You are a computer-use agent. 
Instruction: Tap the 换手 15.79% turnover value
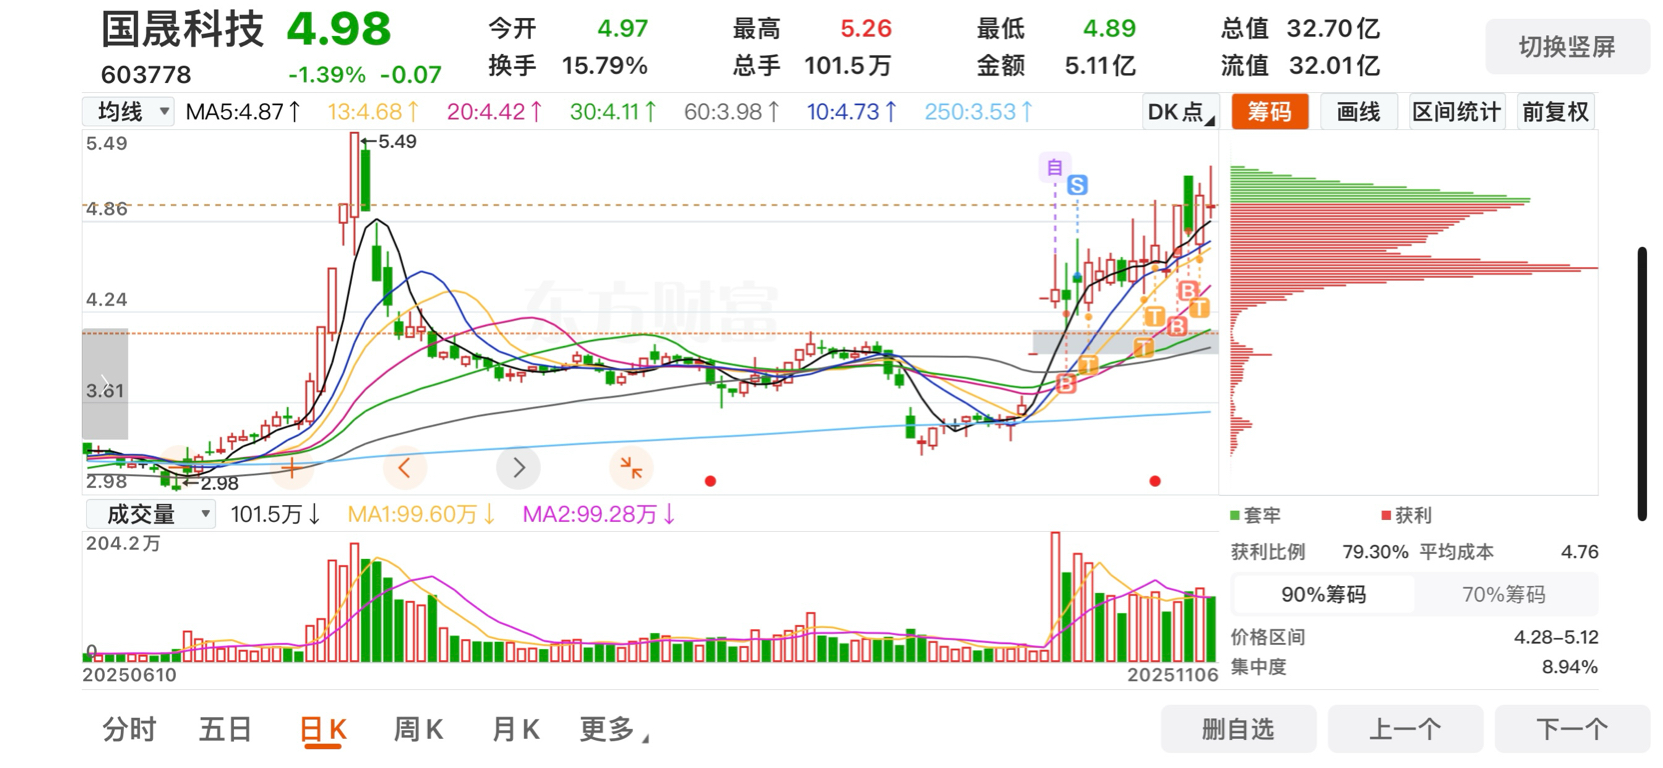[604, 66]
